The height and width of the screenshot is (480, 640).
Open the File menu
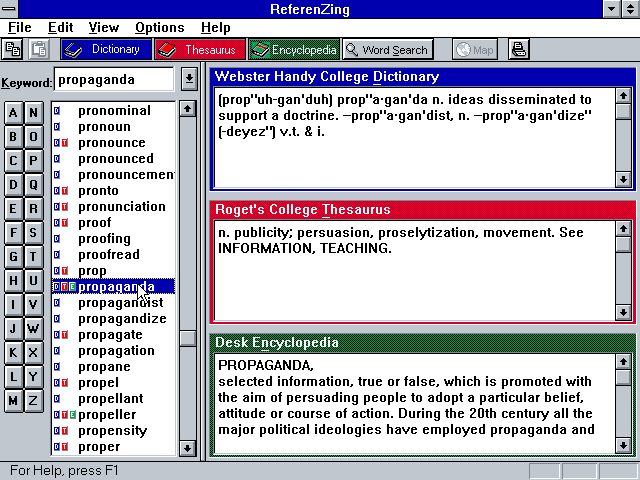[x=20, y=27]
